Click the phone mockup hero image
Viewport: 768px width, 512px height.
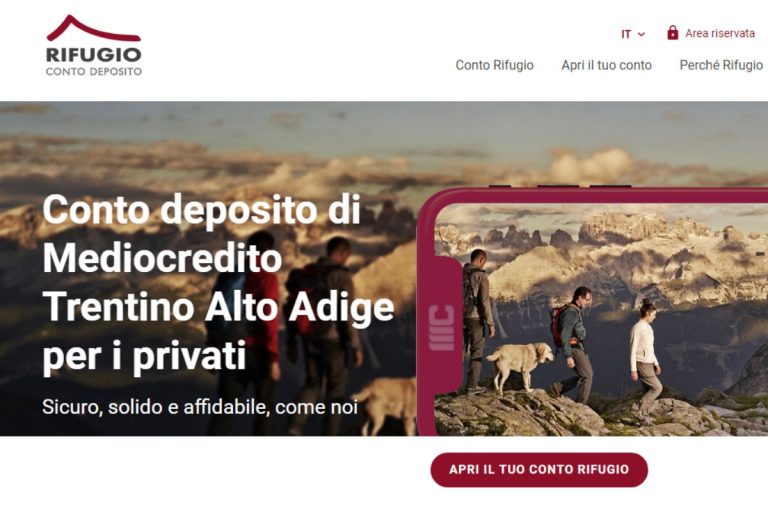tap(592, 312)
